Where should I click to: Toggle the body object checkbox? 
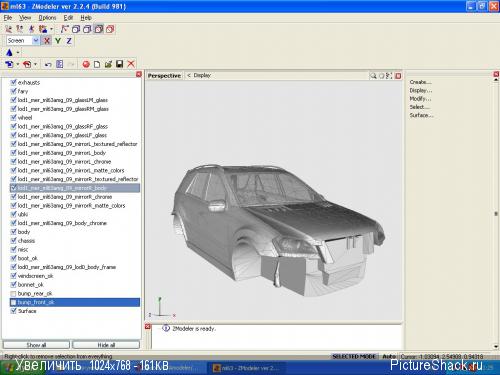(x=13, y=232)
